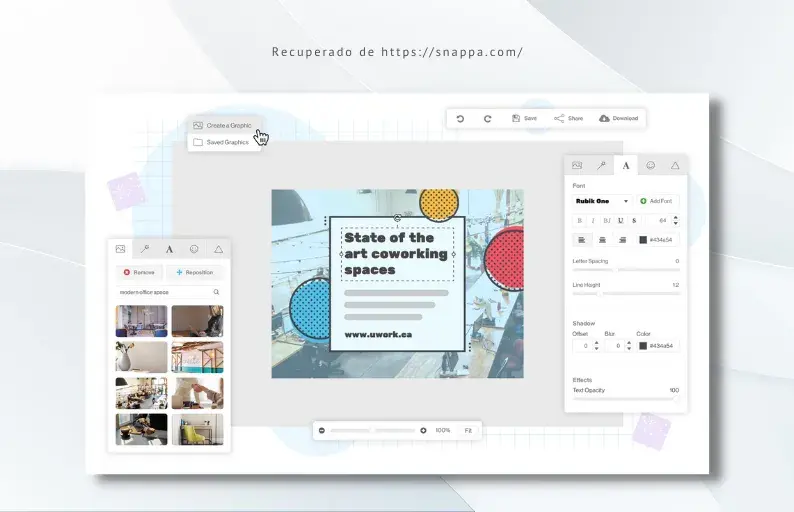This screenshot has width=794, height=512.
Task: Open Graphics smiley tab in right font panel
Action: (650, 165)
